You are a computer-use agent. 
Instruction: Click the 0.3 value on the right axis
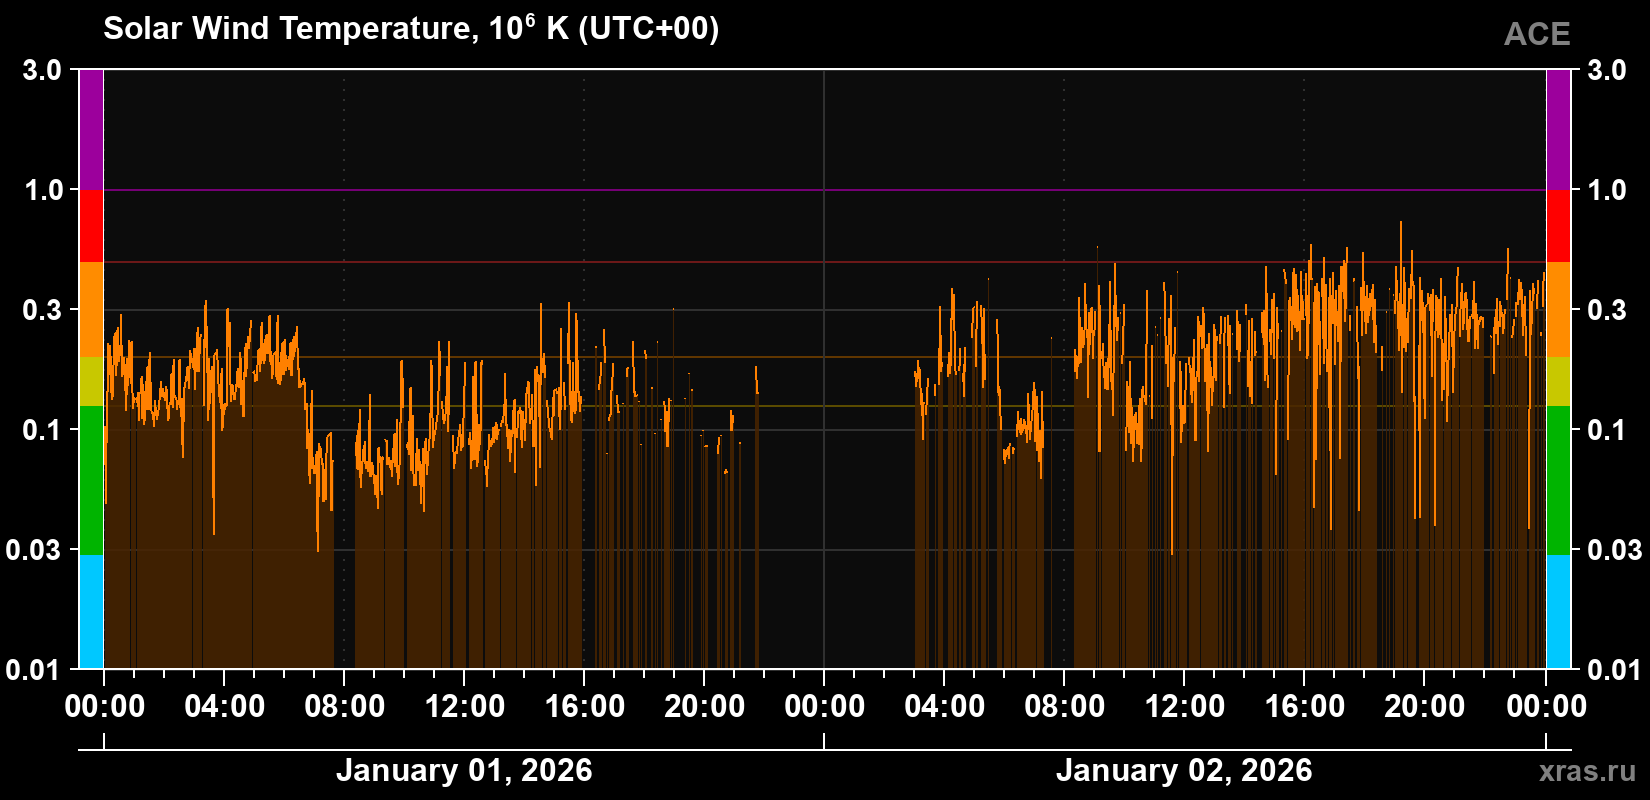tap(1607, 310)
